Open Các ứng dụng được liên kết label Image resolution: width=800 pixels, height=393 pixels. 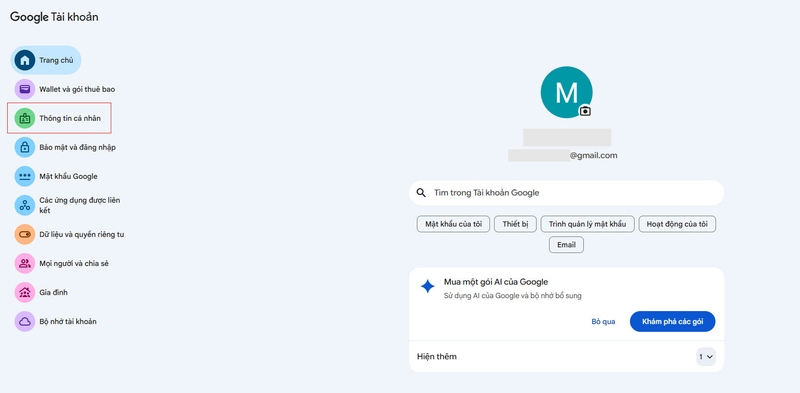pos(80,205)
